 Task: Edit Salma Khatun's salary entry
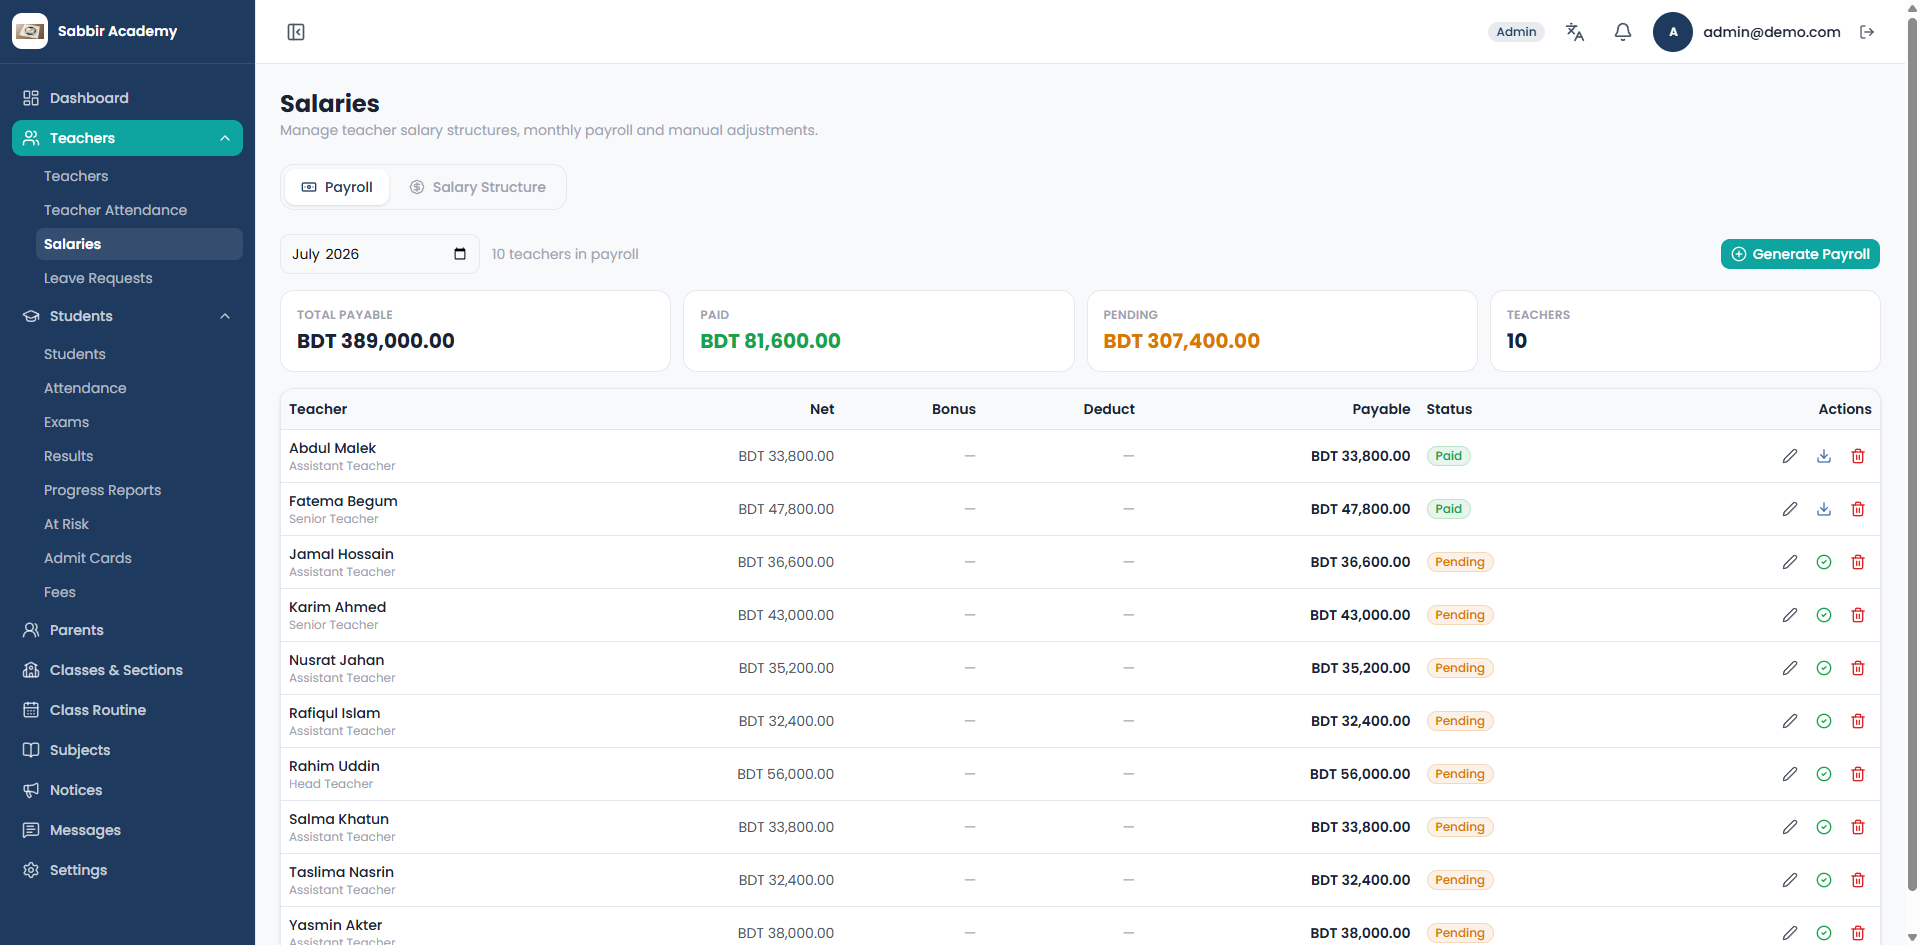click(x=1790, y=827)
